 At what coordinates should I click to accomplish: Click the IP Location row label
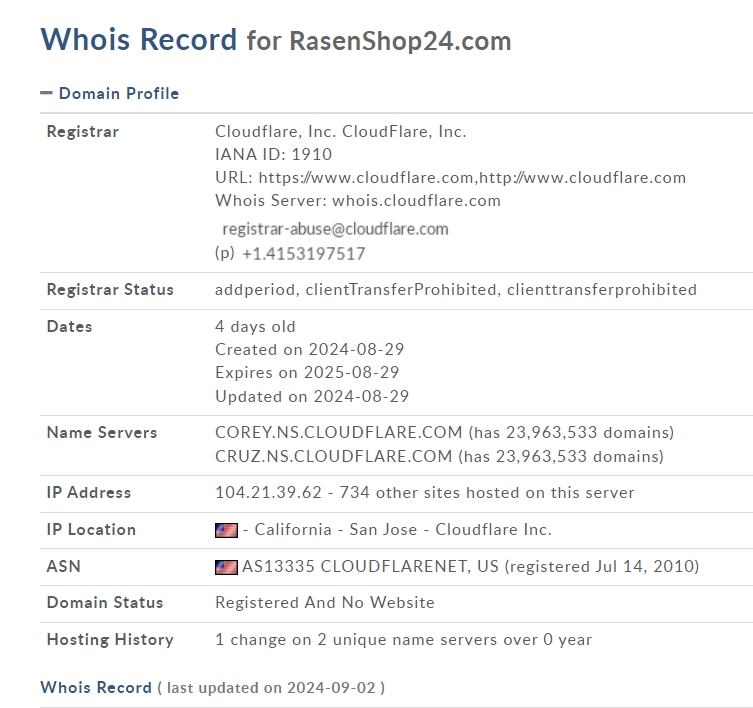pos(91,529)
